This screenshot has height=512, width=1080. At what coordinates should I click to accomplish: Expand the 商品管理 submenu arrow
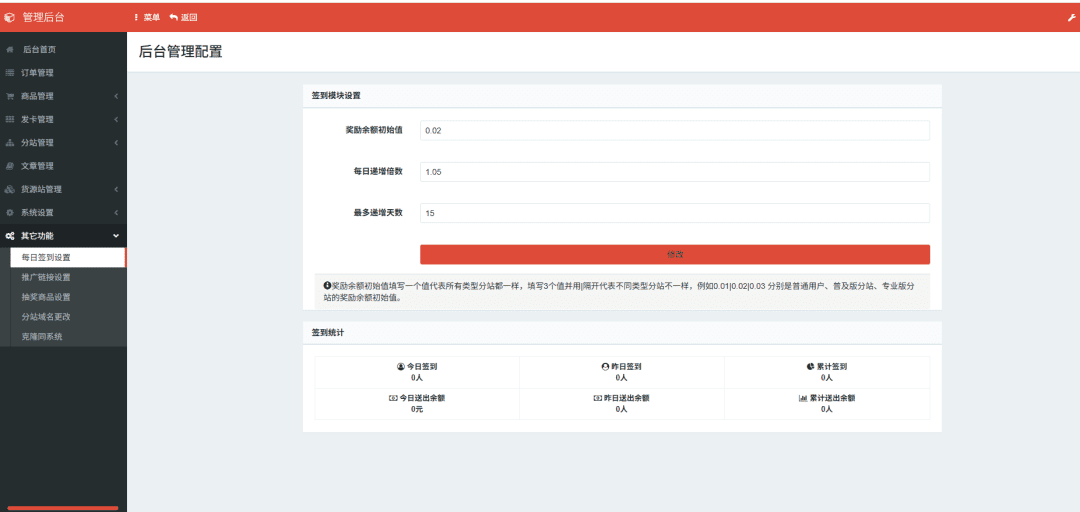click(116, 96)
